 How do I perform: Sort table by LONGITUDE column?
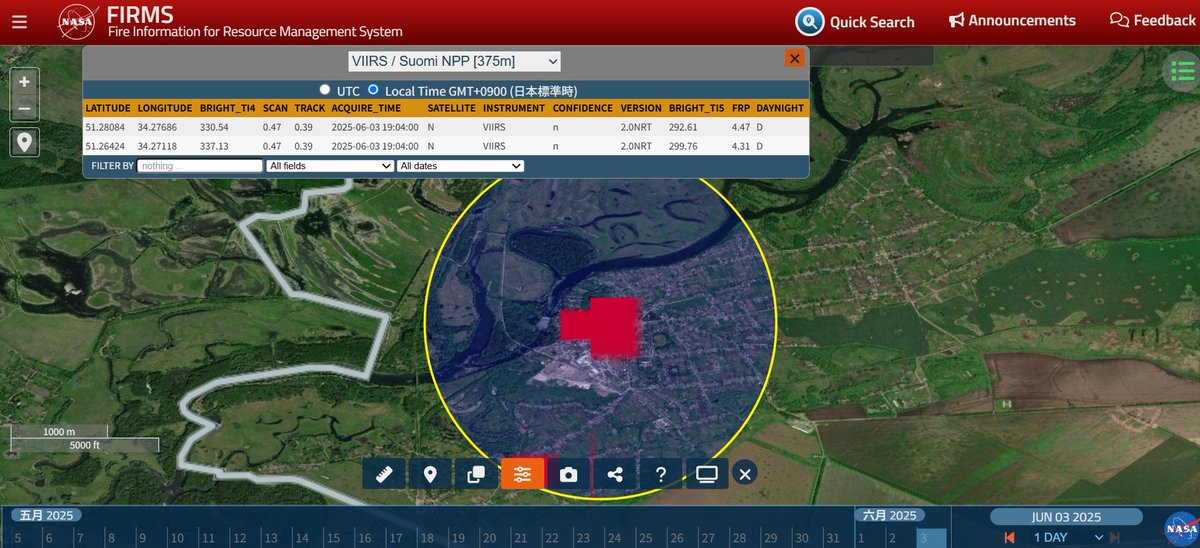pyautogui.click(x=165, y=107)
